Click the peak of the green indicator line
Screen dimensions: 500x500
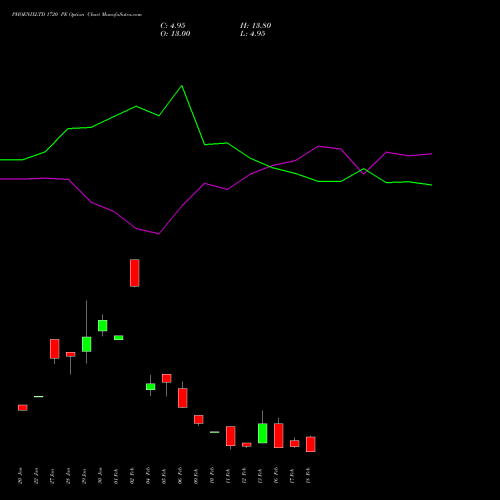pos(182,86)
